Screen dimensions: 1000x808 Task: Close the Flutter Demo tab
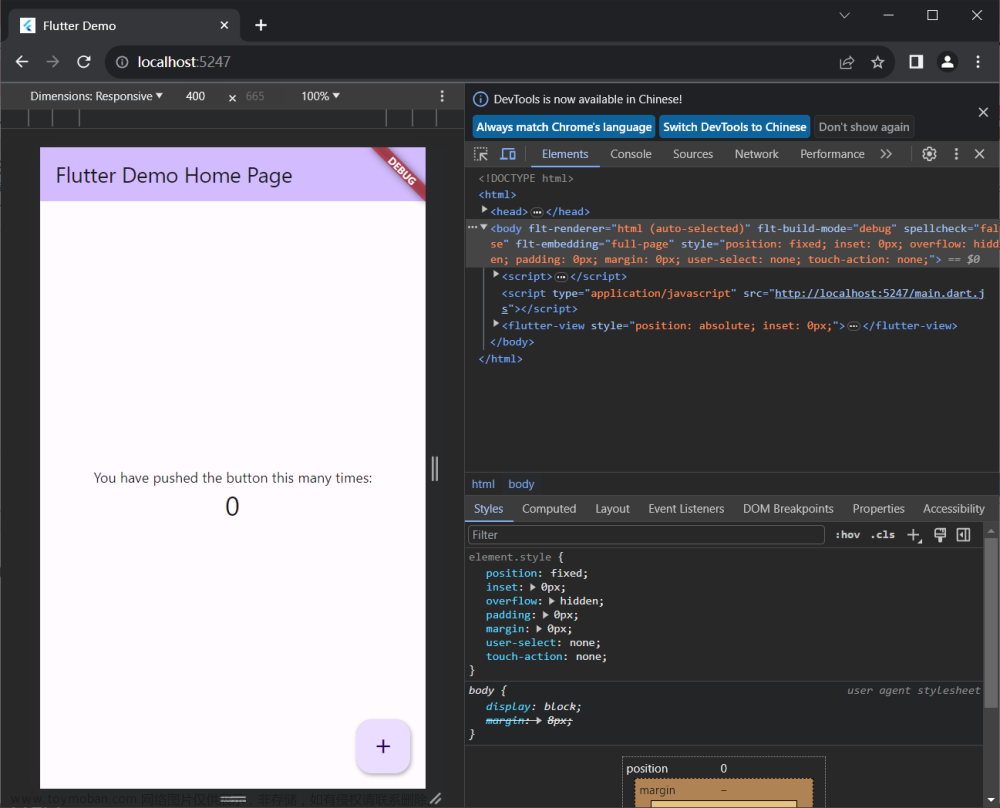pyautogui.click(x=224, y=26)
